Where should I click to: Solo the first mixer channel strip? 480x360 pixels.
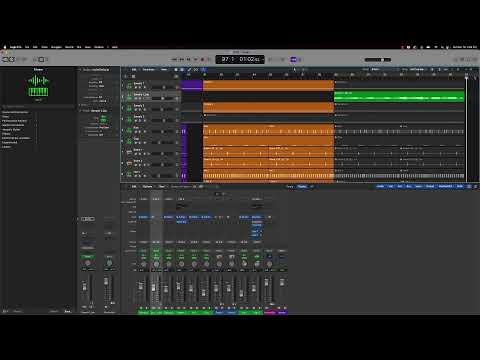pyautogui.click(x=146, y=308)
